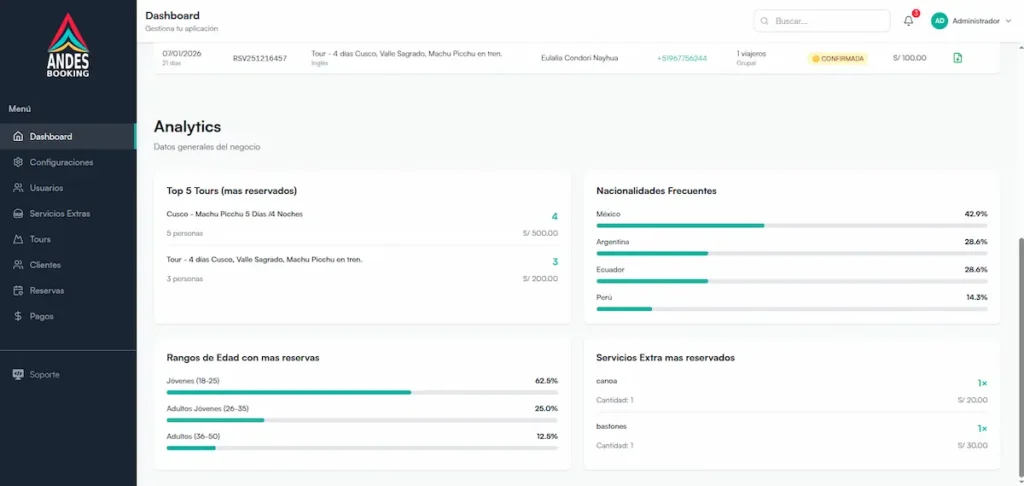Viewport: 1024px width, 486px height.
Task: Go to the Clientes section
Action: click(x=45, y=265)
